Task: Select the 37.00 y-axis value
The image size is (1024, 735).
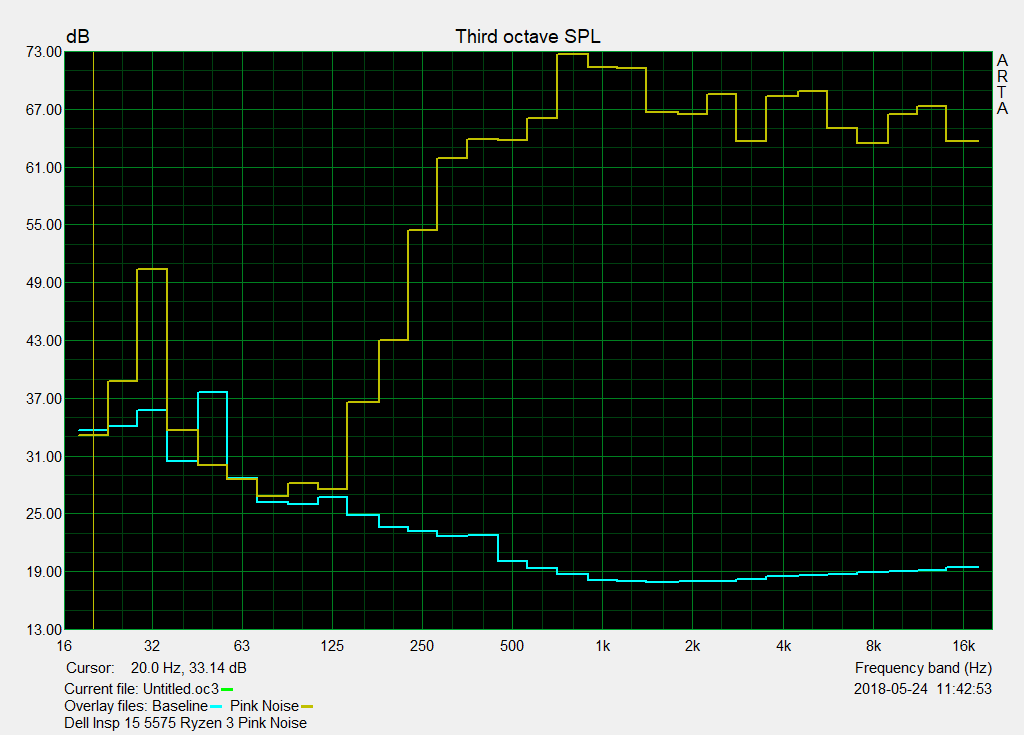Action: click(44, 399)
